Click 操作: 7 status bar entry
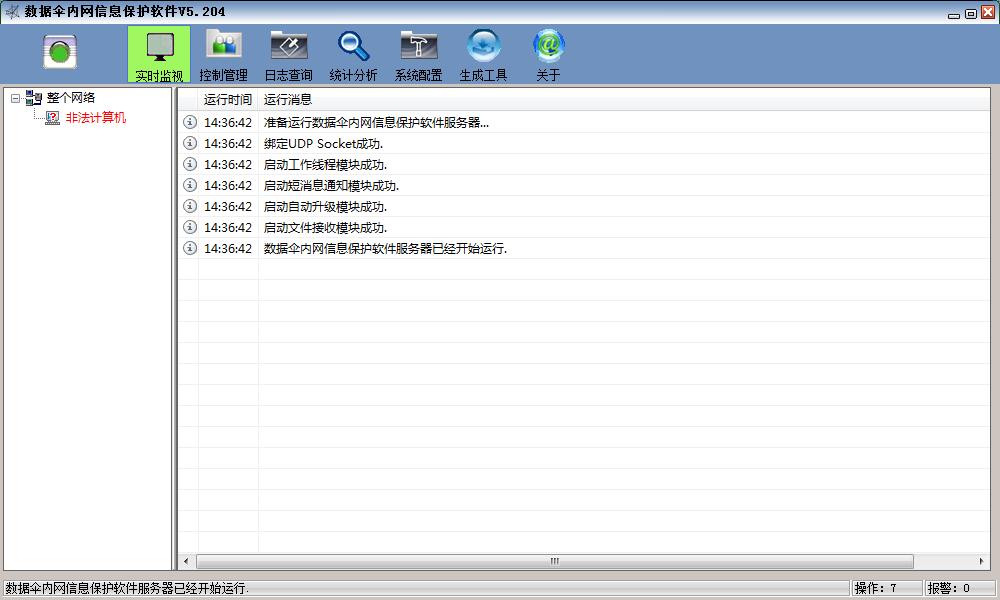Screen dimensions: 1000x600 coord(886,588)
